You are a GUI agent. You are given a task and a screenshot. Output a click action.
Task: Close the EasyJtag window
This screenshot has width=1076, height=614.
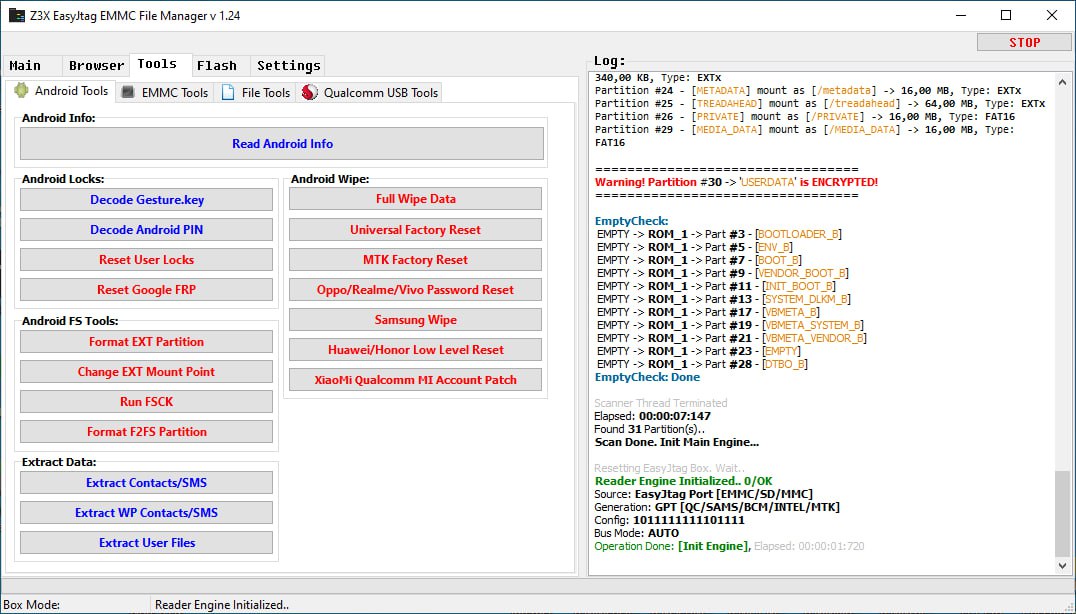pyautogui.click(x=1051, y=15)
